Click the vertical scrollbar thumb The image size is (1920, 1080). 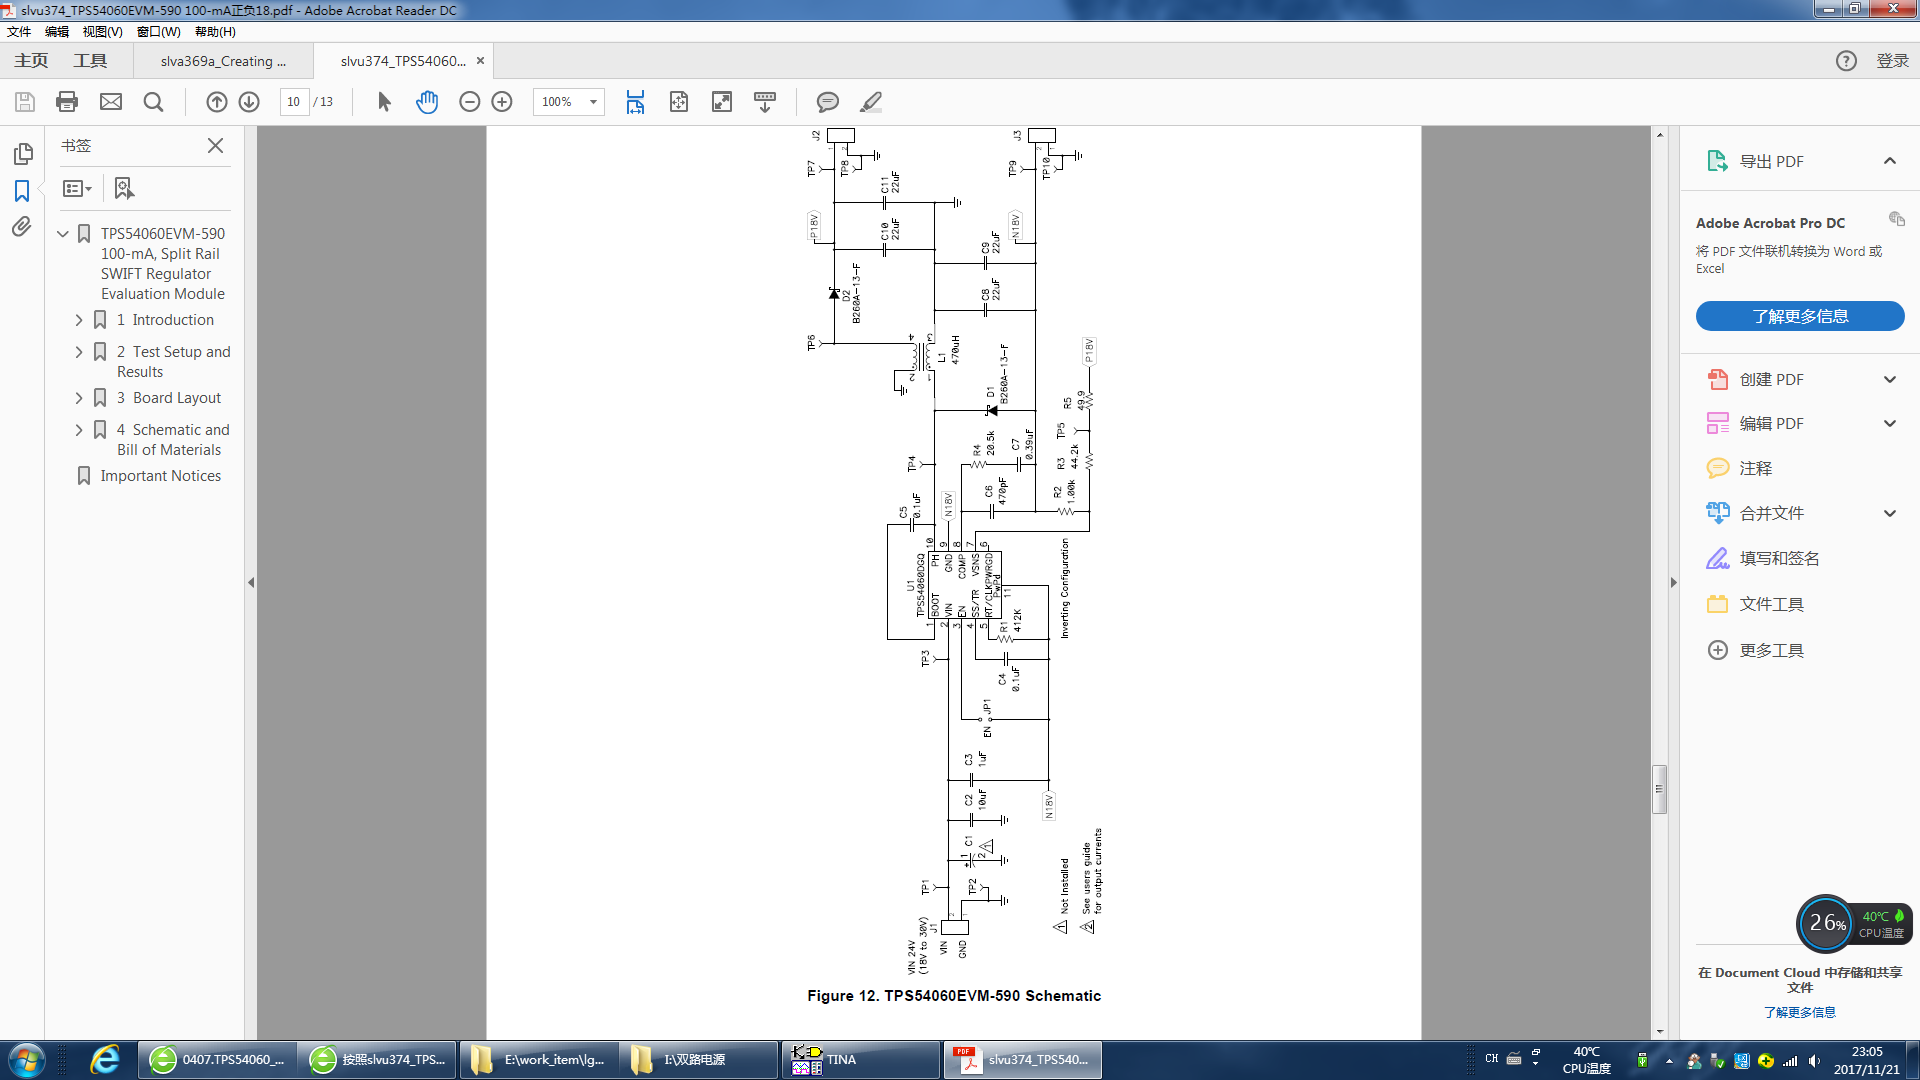[x=1659, y=789]
